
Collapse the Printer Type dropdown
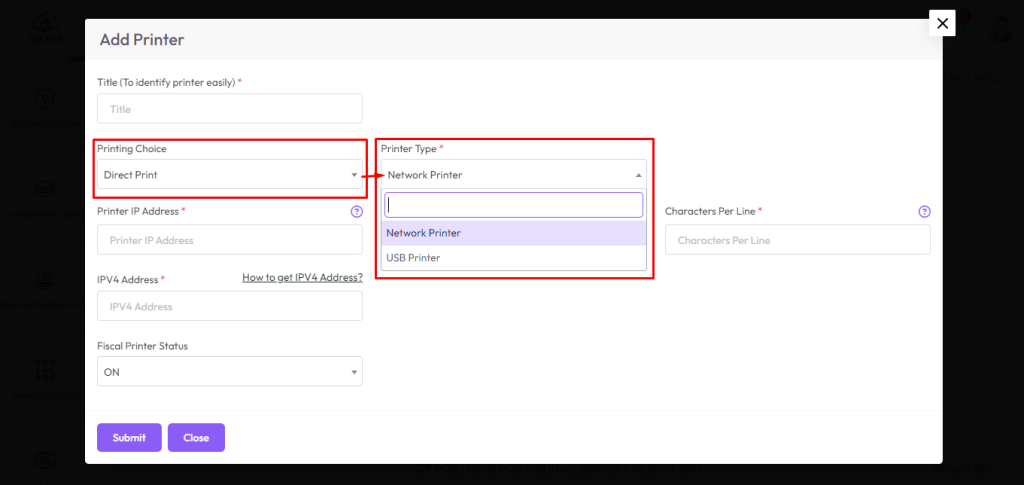pos(514,174)
